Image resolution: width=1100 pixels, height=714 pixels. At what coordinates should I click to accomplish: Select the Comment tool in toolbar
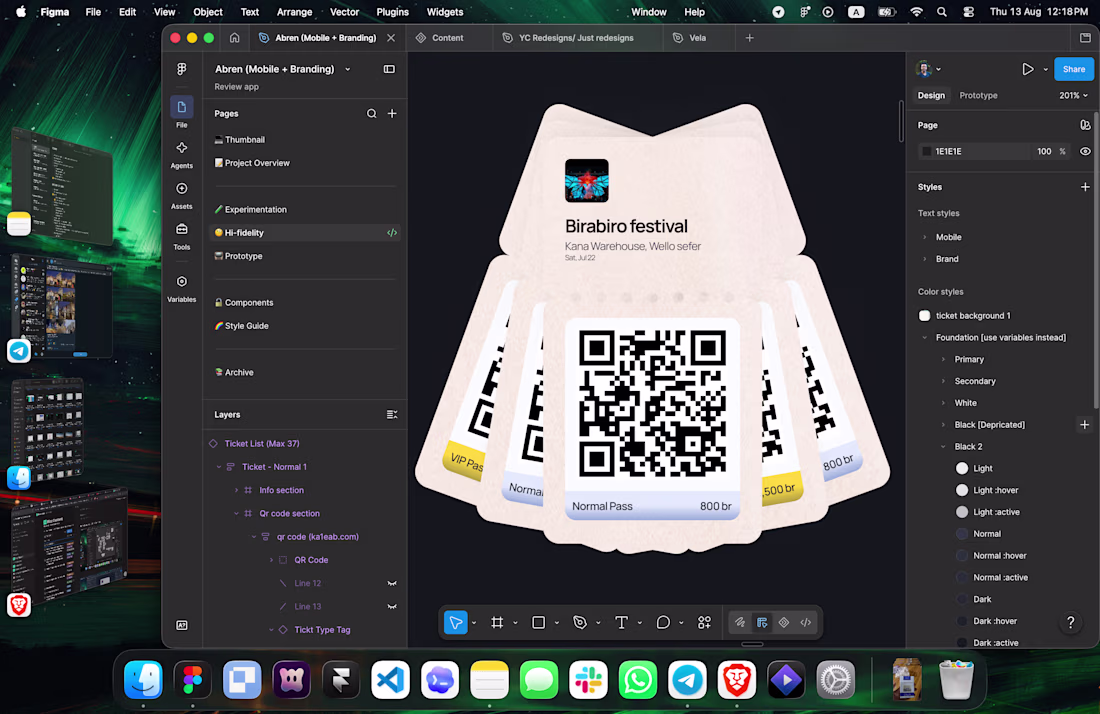[663, 622]
